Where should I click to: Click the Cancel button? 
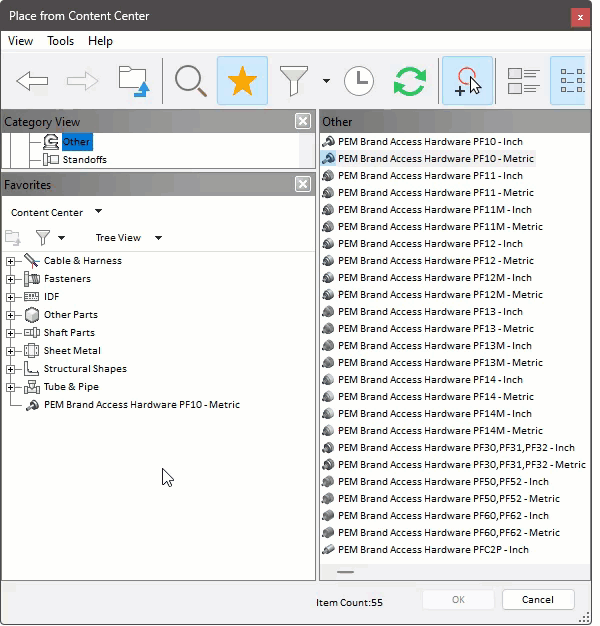point(538,599)
